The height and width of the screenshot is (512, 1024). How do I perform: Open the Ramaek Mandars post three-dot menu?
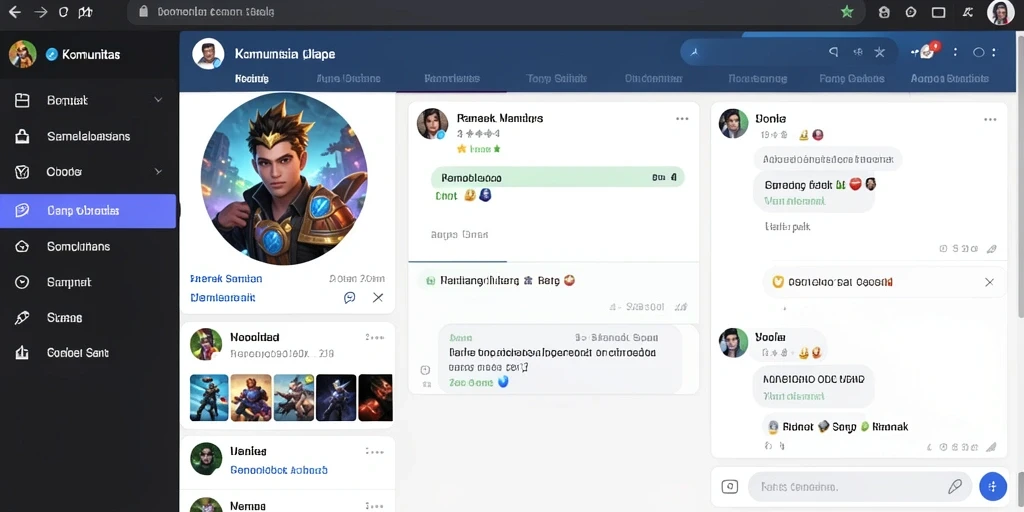tap(682, 119)
